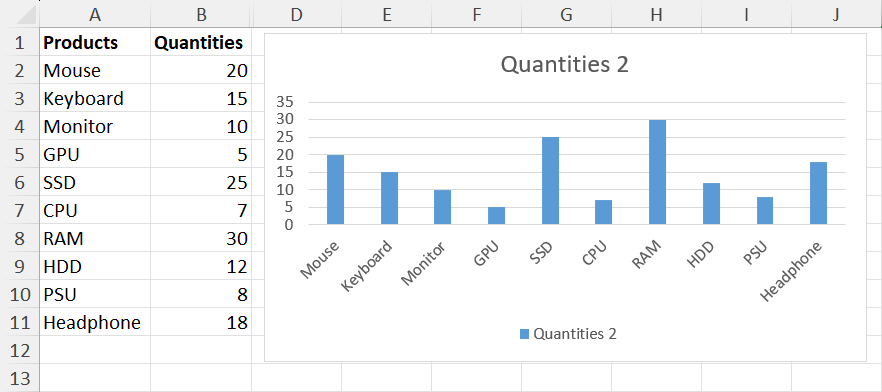This screenshot has height=392, width=882.
Task: Select the Products header cell
Action: (x=95, y=42)
